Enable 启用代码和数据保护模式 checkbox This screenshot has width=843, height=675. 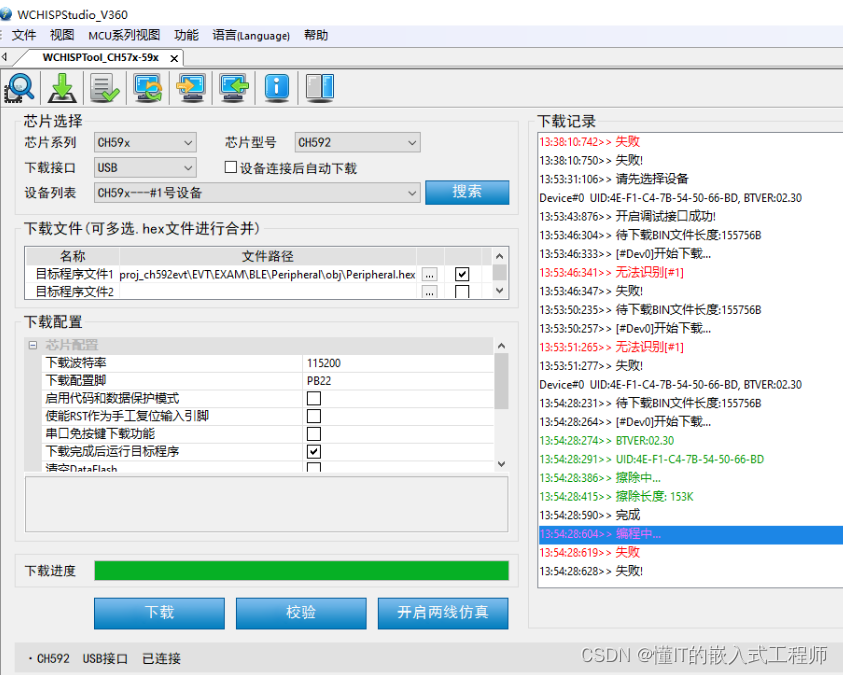pyautogui.click(x=314, y=398)
